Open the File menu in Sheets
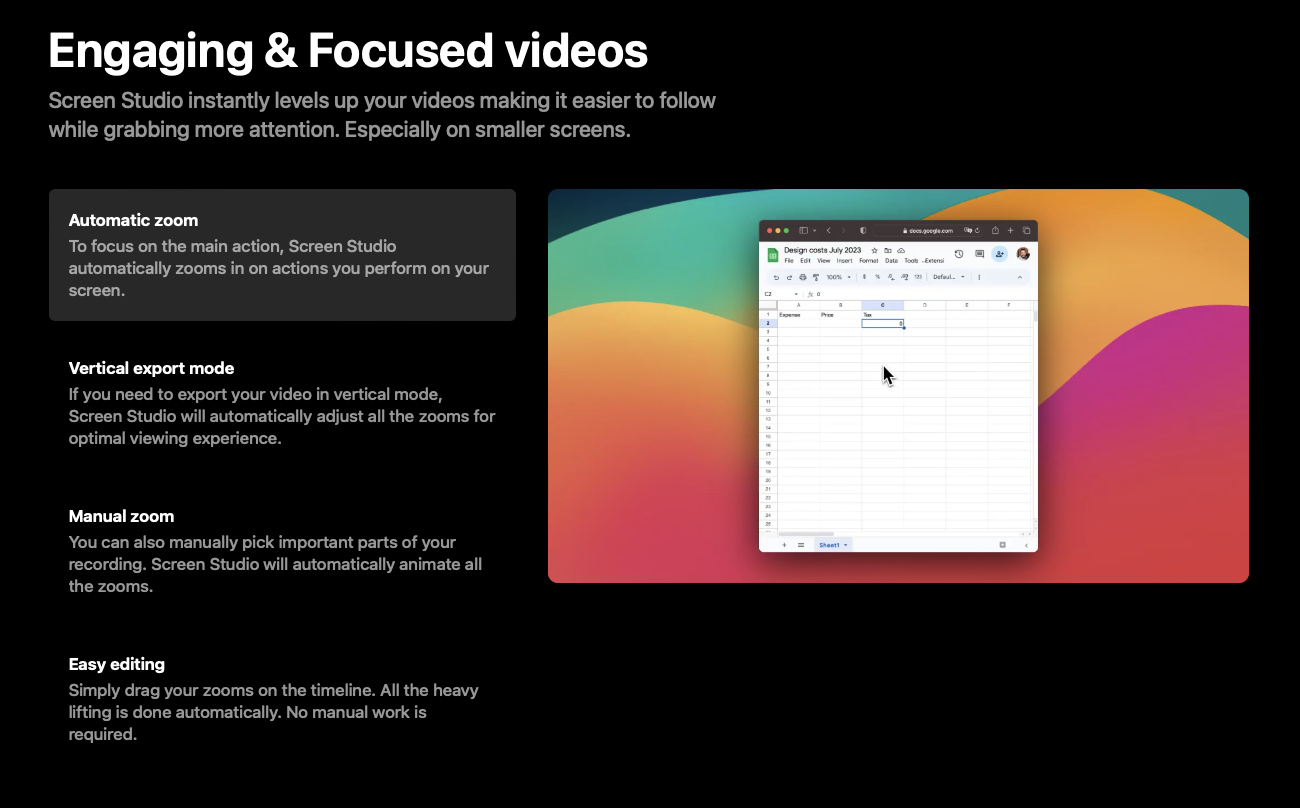This screenshot has width=1300, height=808. (789, 261)
